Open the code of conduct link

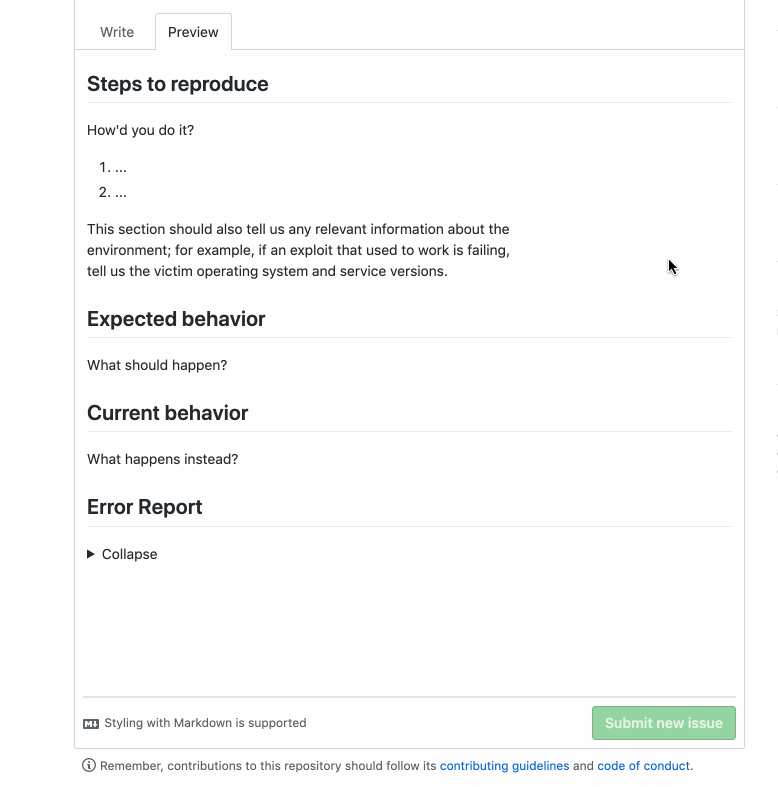[643, 766]
